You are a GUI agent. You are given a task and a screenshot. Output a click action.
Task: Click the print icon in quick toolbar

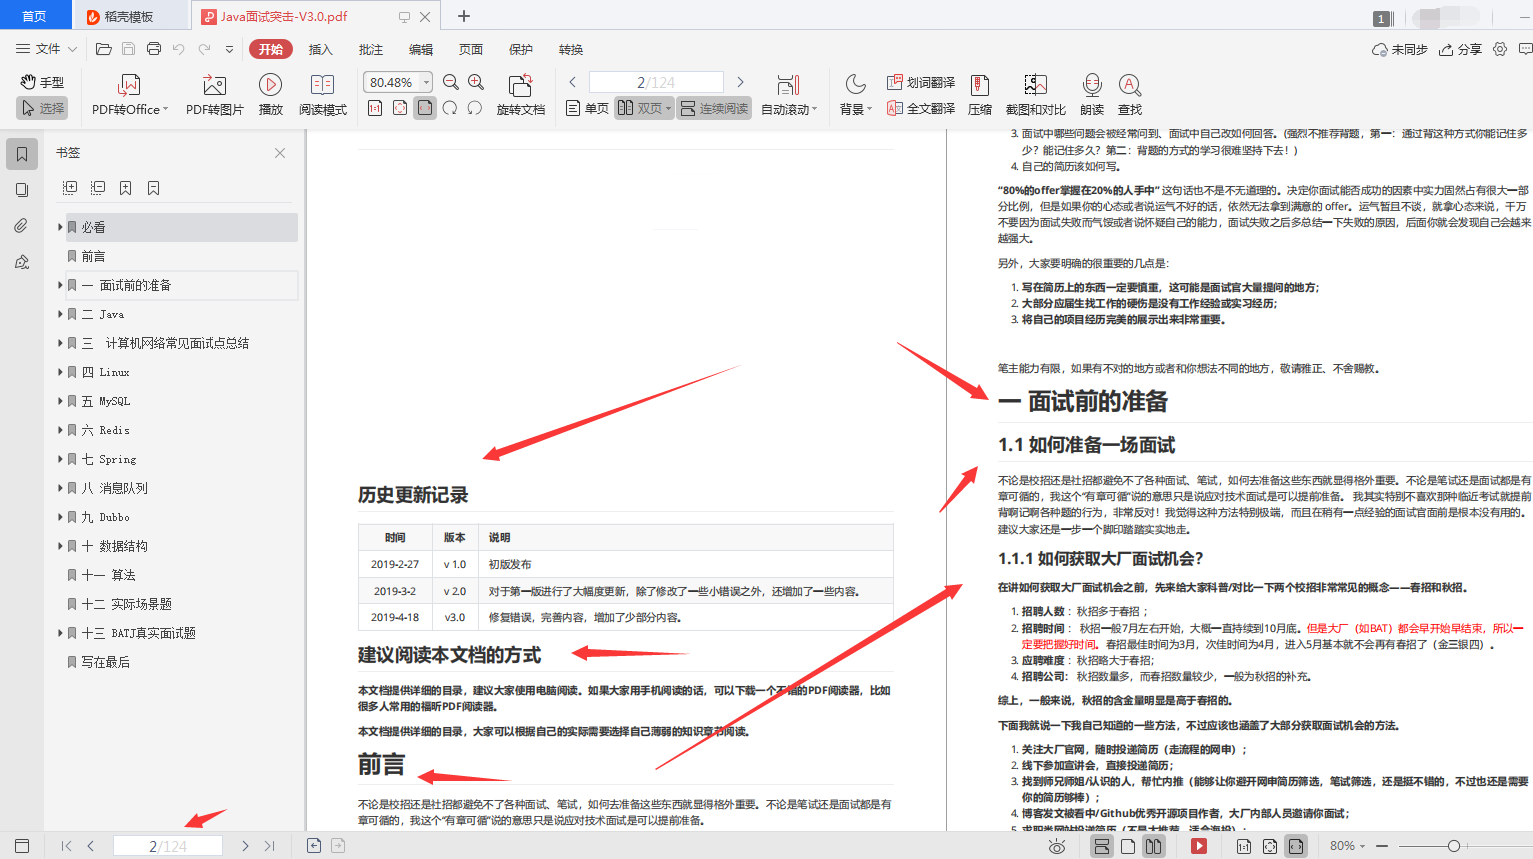[154, 49]
